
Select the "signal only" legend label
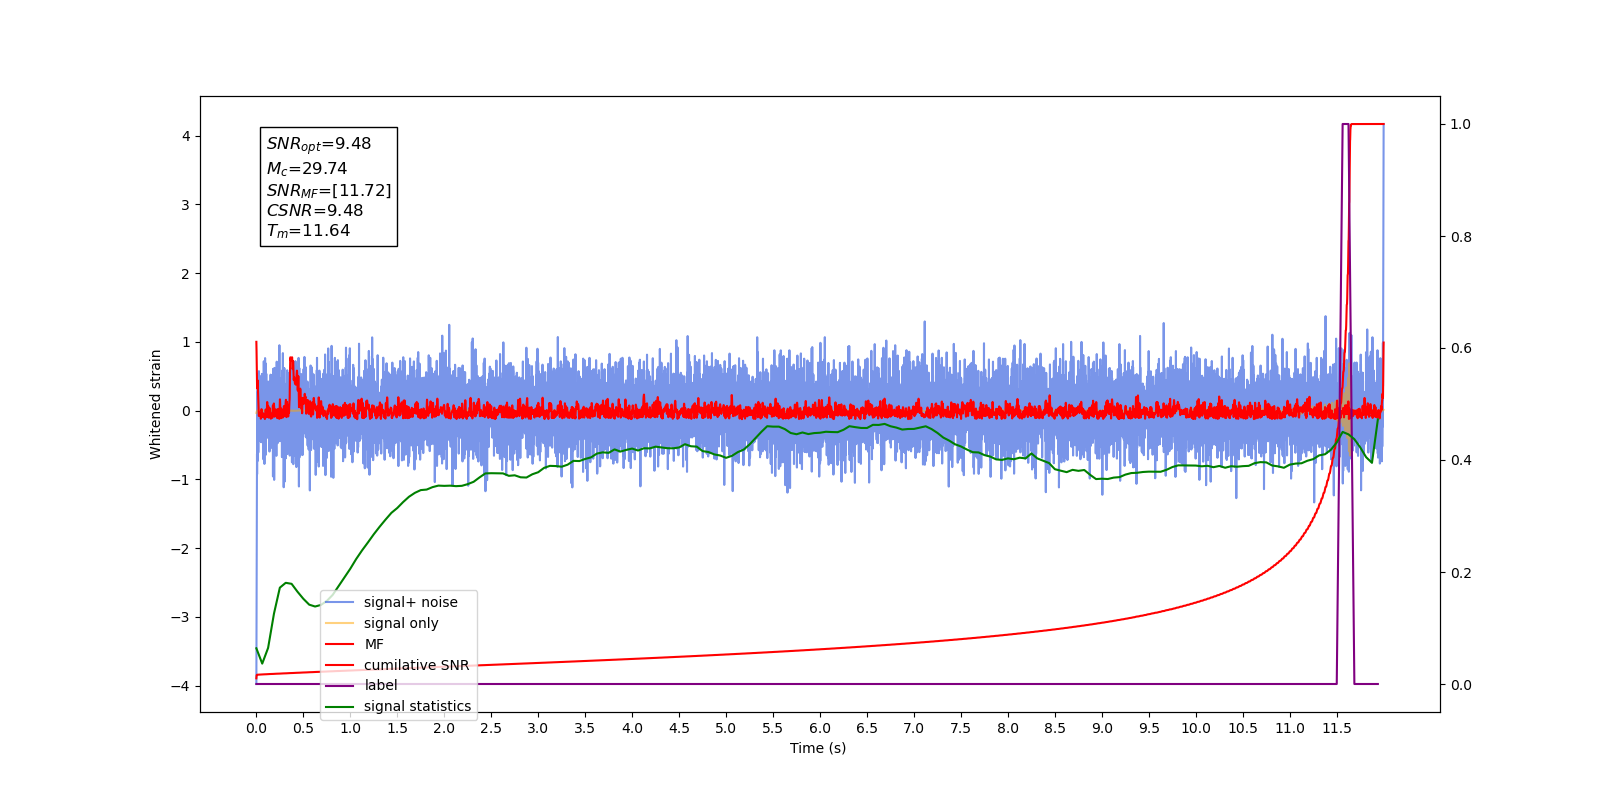[x=401, y=623]
